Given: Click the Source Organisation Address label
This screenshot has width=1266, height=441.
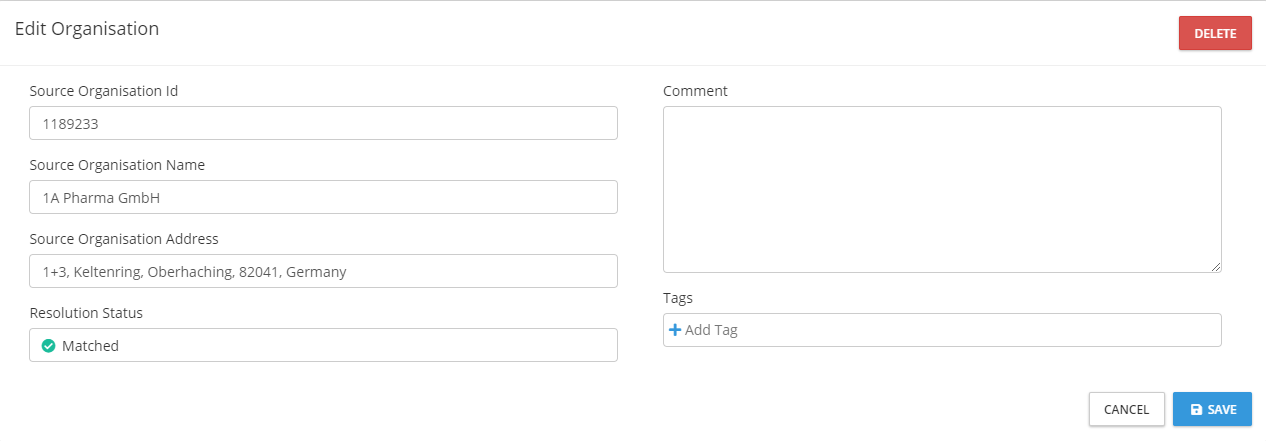Looking at the screenshot, I should (x=124, y=239).
